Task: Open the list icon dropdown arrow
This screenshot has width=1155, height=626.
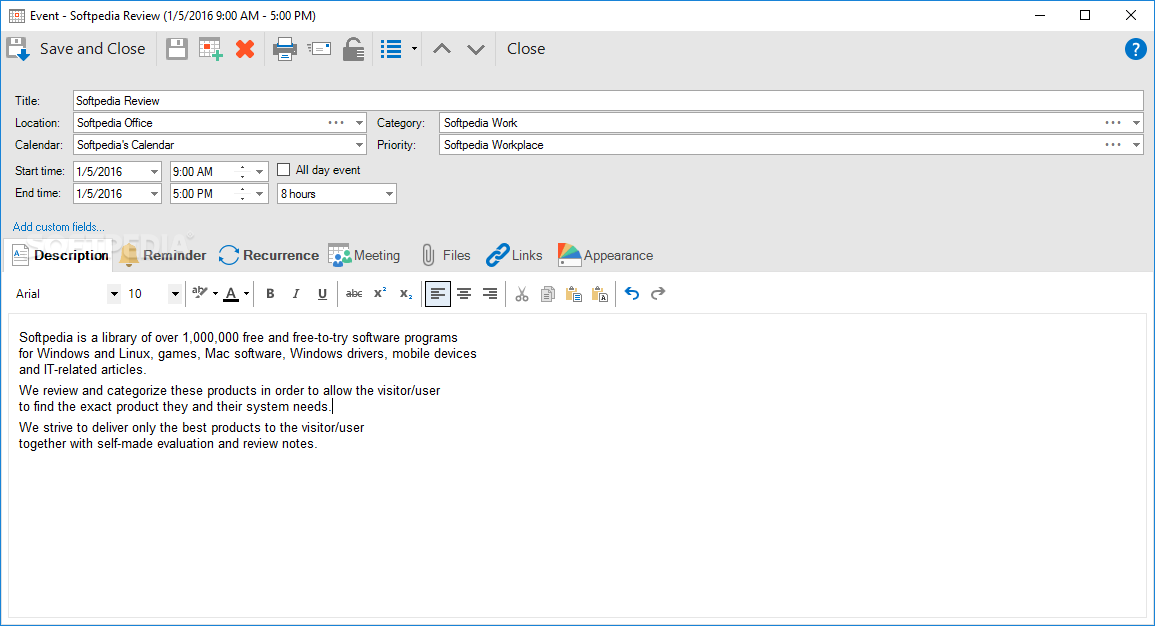Action: tap(414, 49)
